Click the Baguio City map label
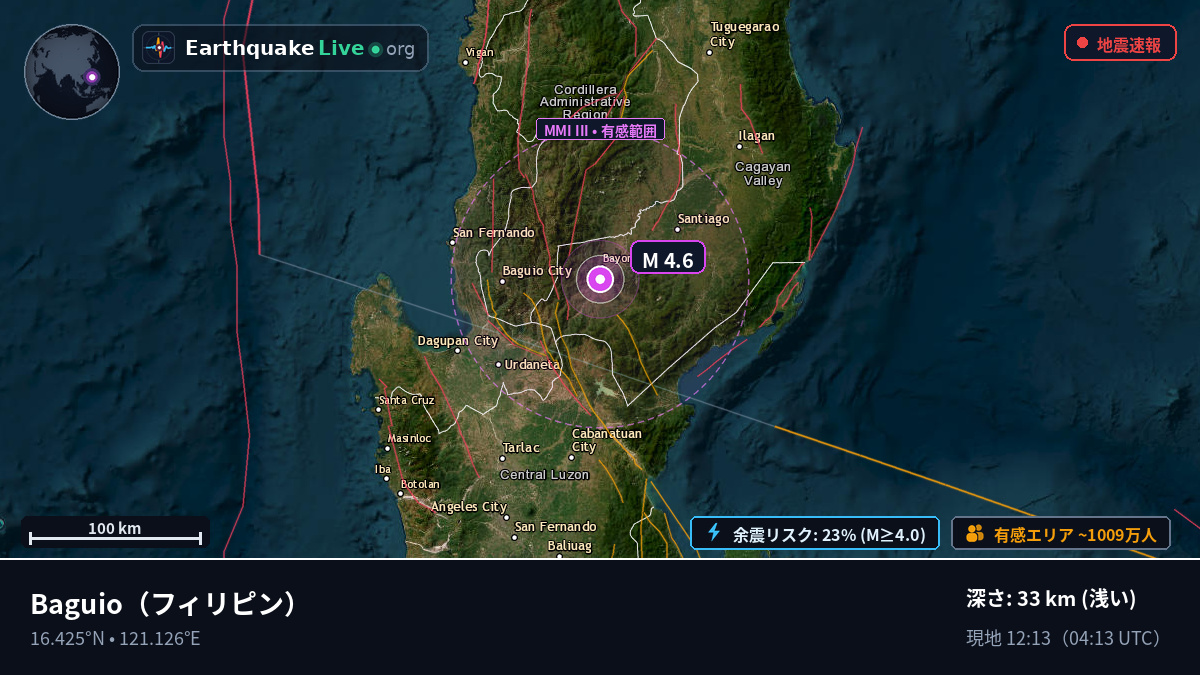The width and height of the screenshot is (1200, 675). click(537, 270)
